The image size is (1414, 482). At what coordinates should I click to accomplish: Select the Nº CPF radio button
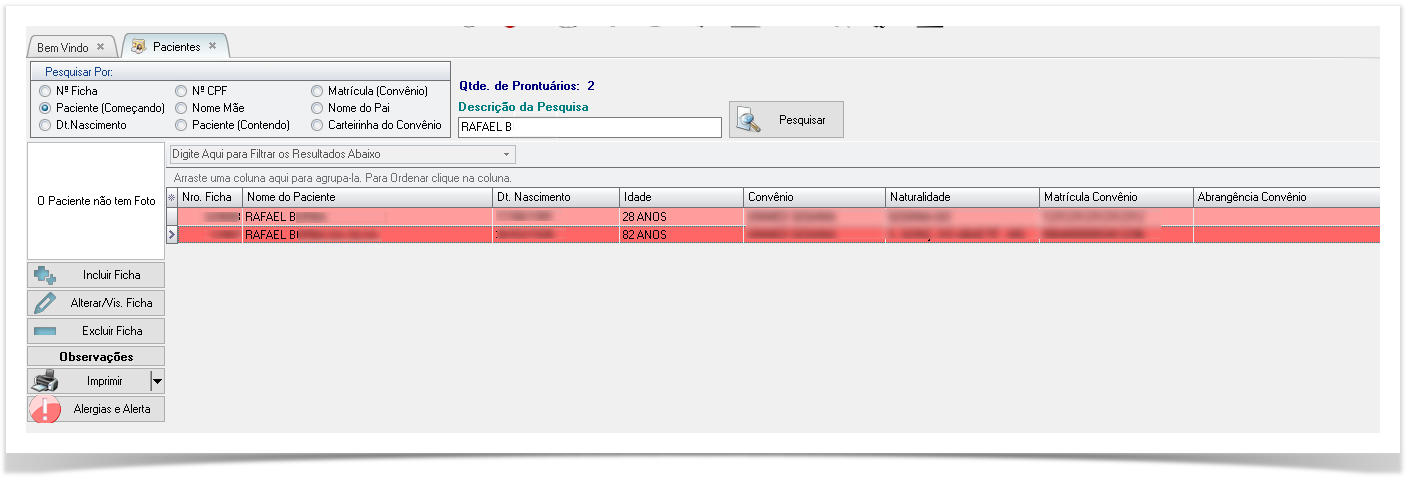tap(181, 91)
